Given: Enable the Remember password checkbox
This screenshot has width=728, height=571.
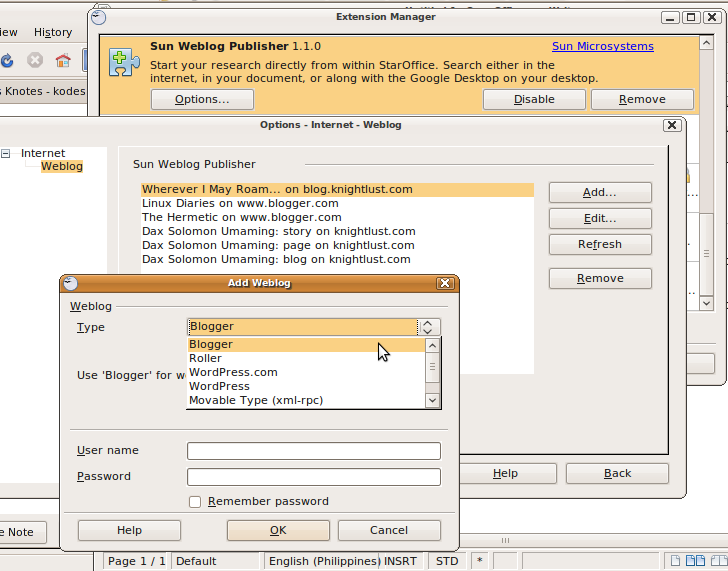Looking at the screenshot, I should [x=195, y=502].
